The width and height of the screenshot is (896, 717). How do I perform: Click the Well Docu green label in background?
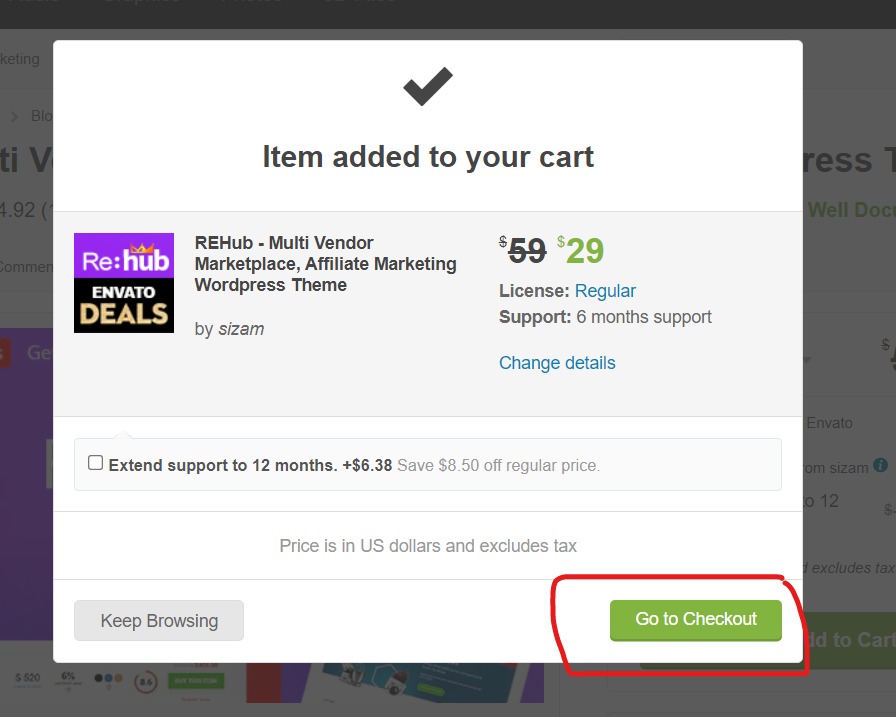(851, 210)
